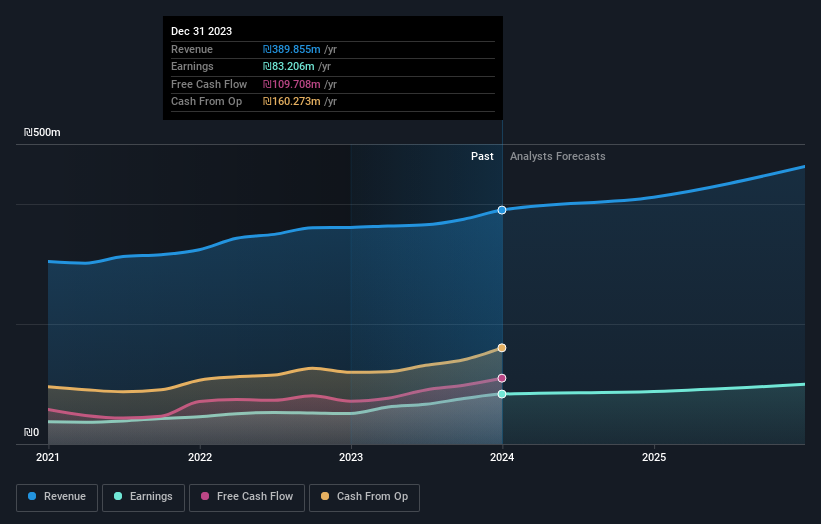Click the 2024 x-axis label

(502, 458)
